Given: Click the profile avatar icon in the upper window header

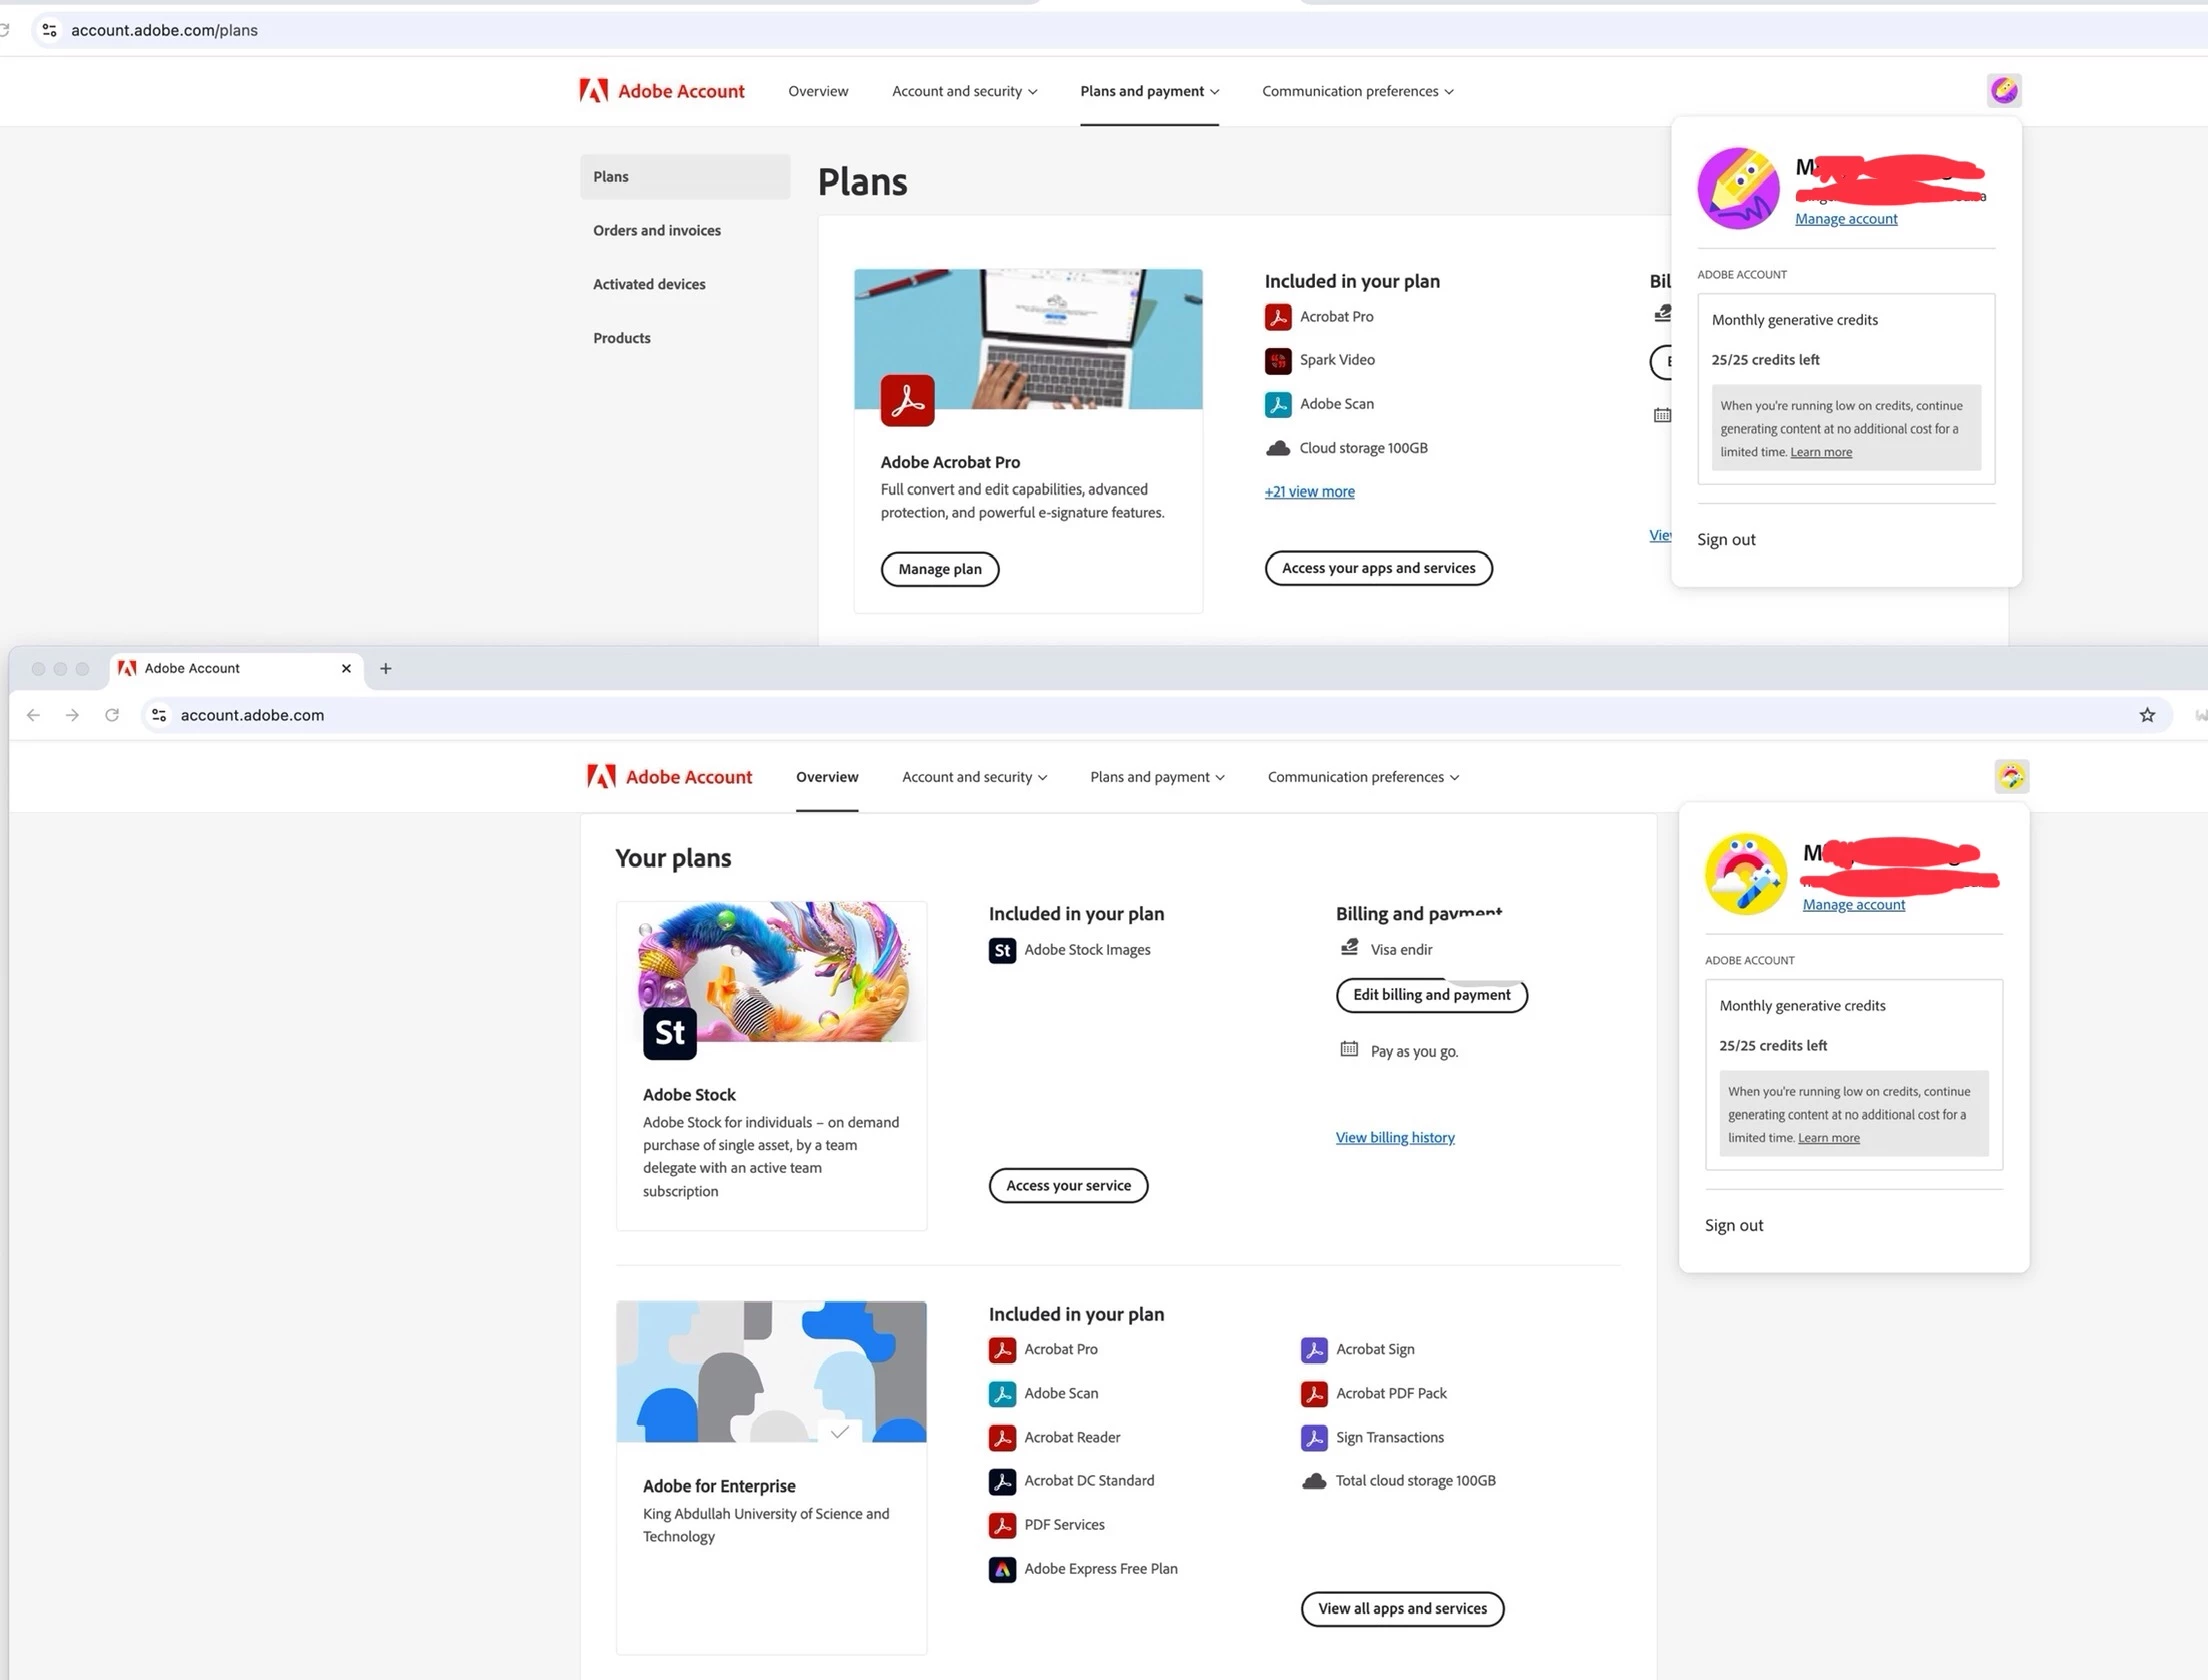Looking at the screenshot, I should pos(2003,90).
